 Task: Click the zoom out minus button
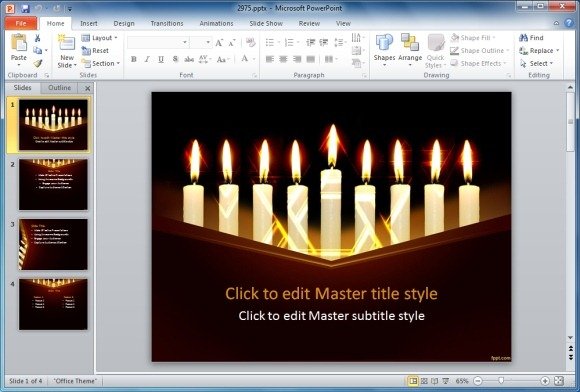tap(478, 381)
